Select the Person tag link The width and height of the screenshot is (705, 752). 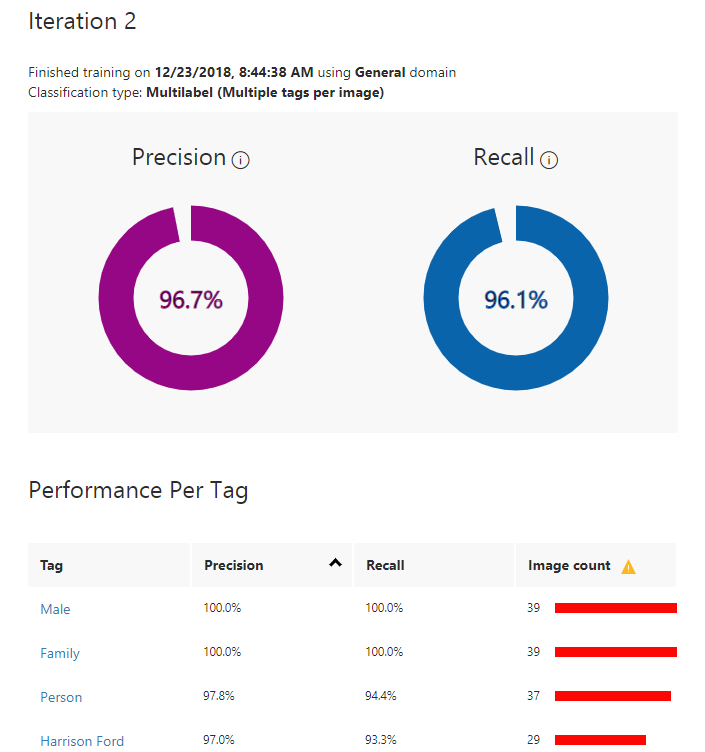[x=61, y=697]
